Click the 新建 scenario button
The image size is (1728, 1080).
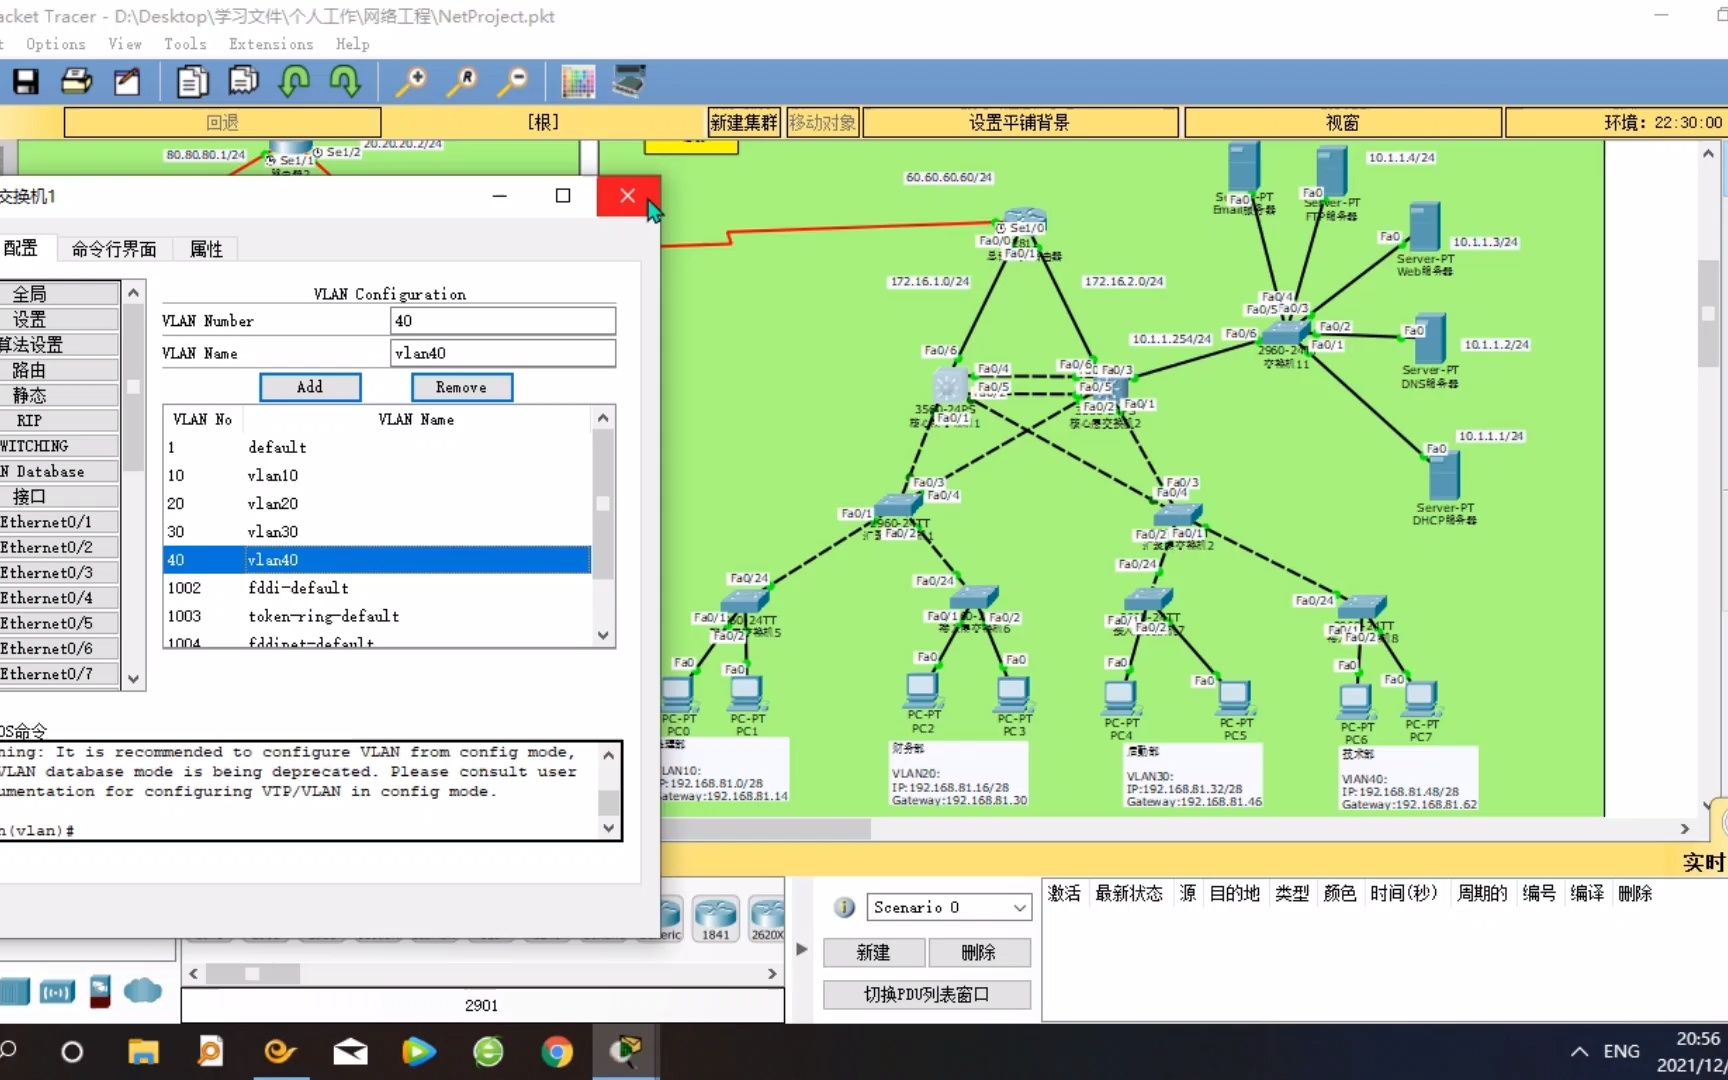click(874, 952)
